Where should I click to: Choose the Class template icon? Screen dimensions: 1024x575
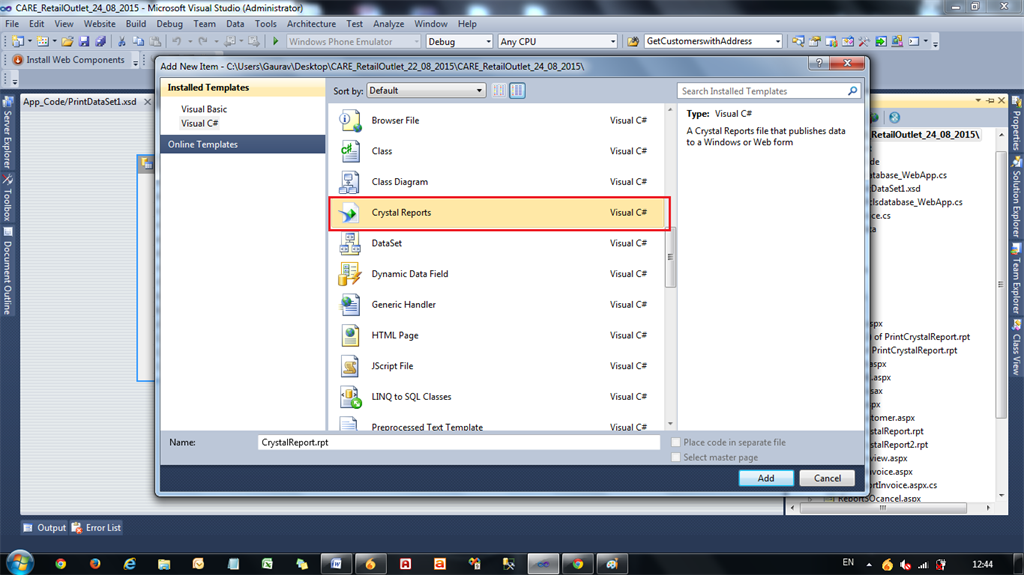pyautogui.click(x=349, y=152)
